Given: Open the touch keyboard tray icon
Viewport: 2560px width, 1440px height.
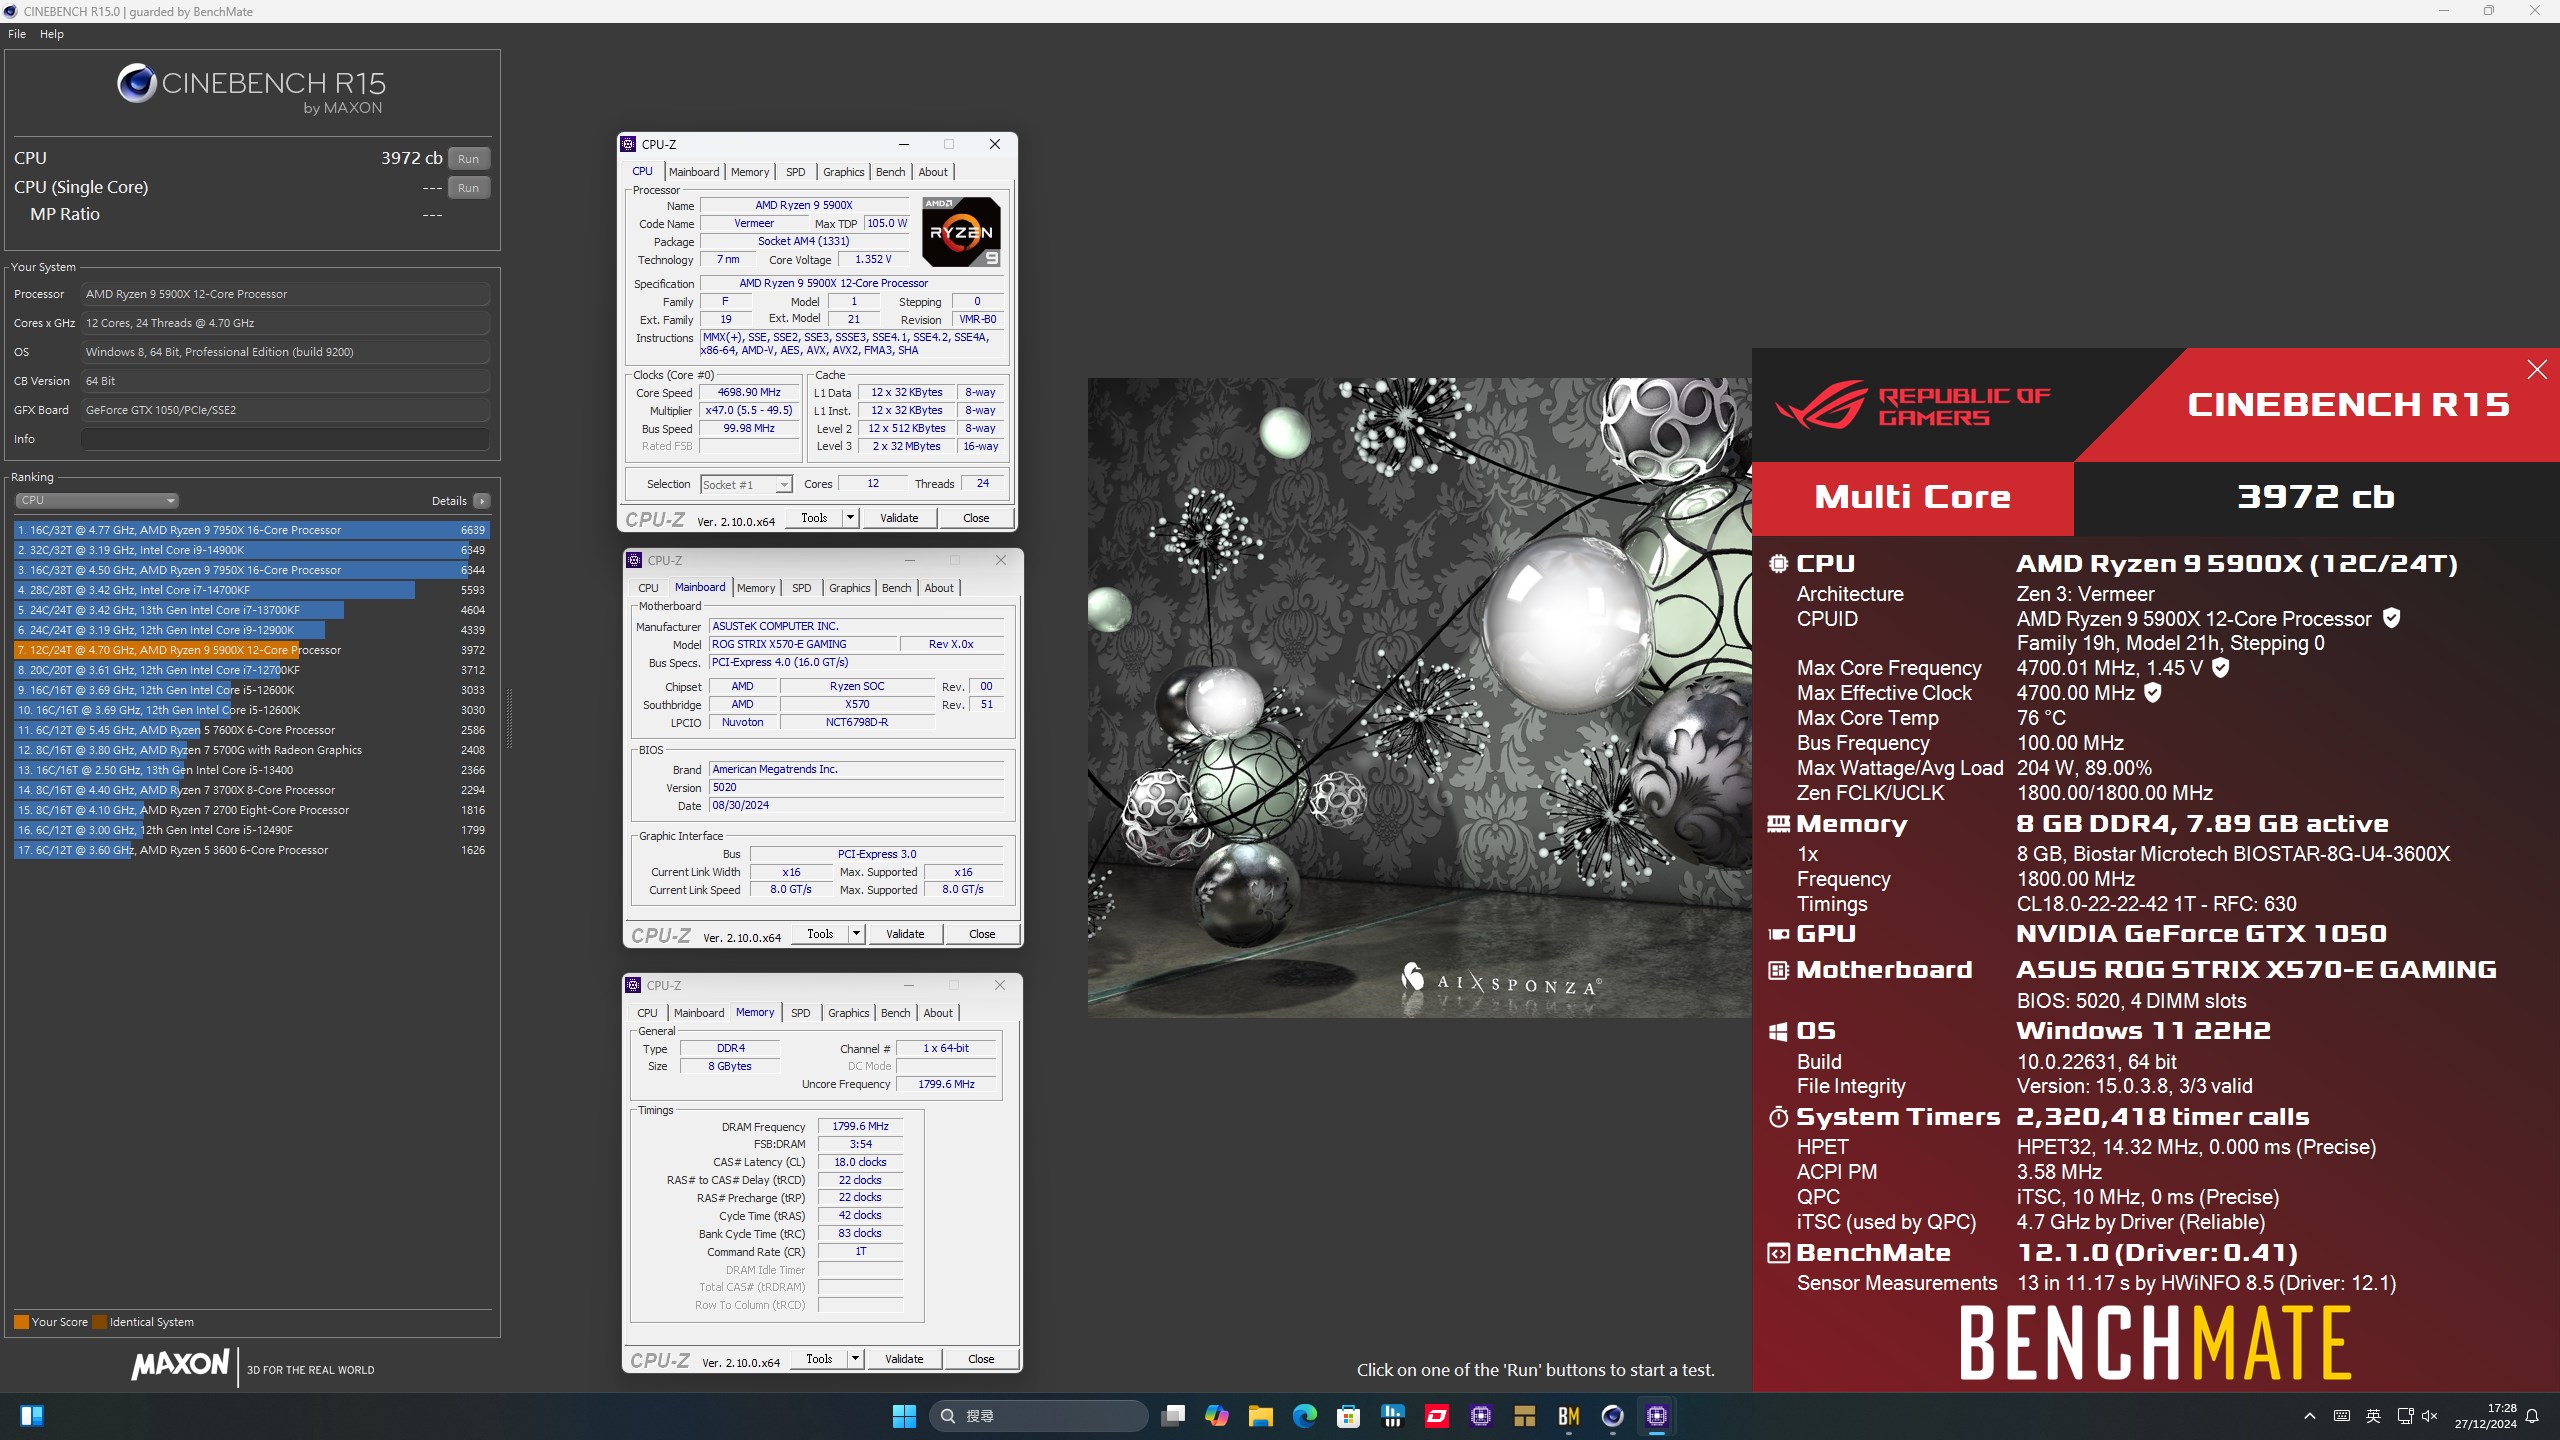Looking at the screenshot, I should pos(2342,1415).
